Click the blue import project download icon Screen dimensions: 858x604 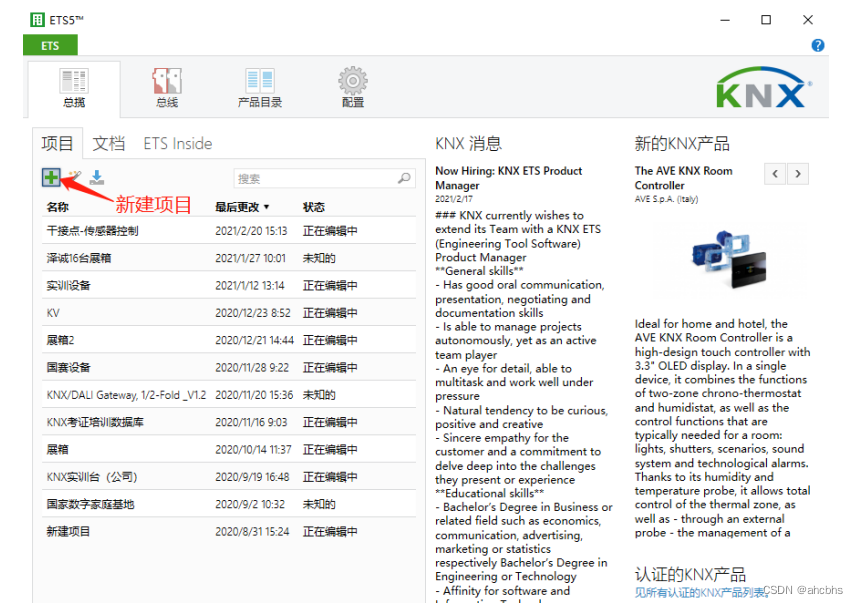coord(97,177)
